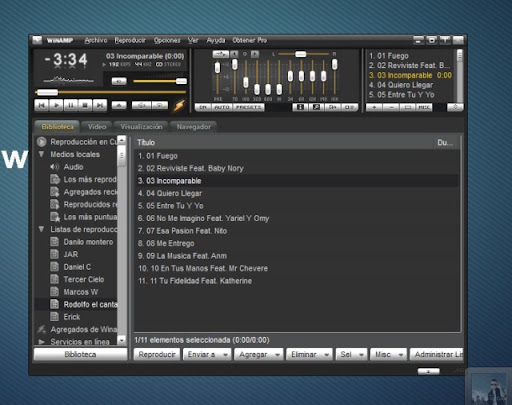Switch to the Visualización tab

pos(141,127)
